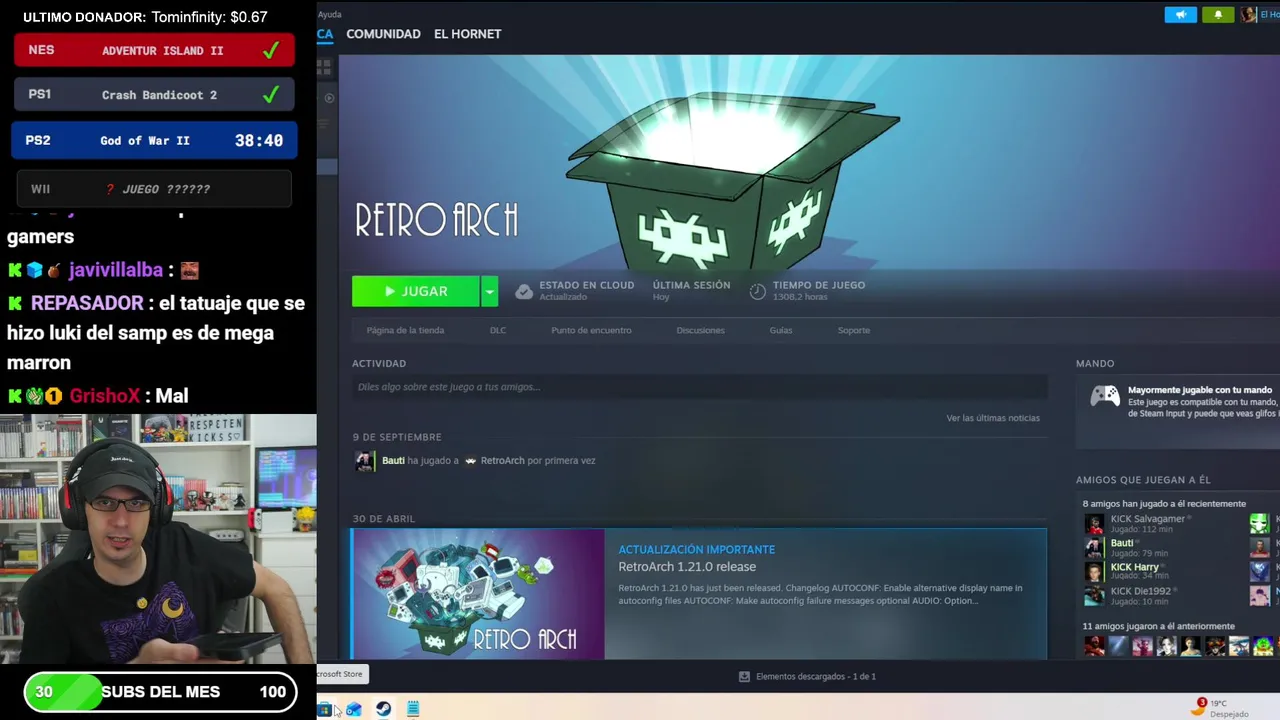Click the Bauti name in activity feed
Screen dimensions: 1280x720
pos(393,461)
